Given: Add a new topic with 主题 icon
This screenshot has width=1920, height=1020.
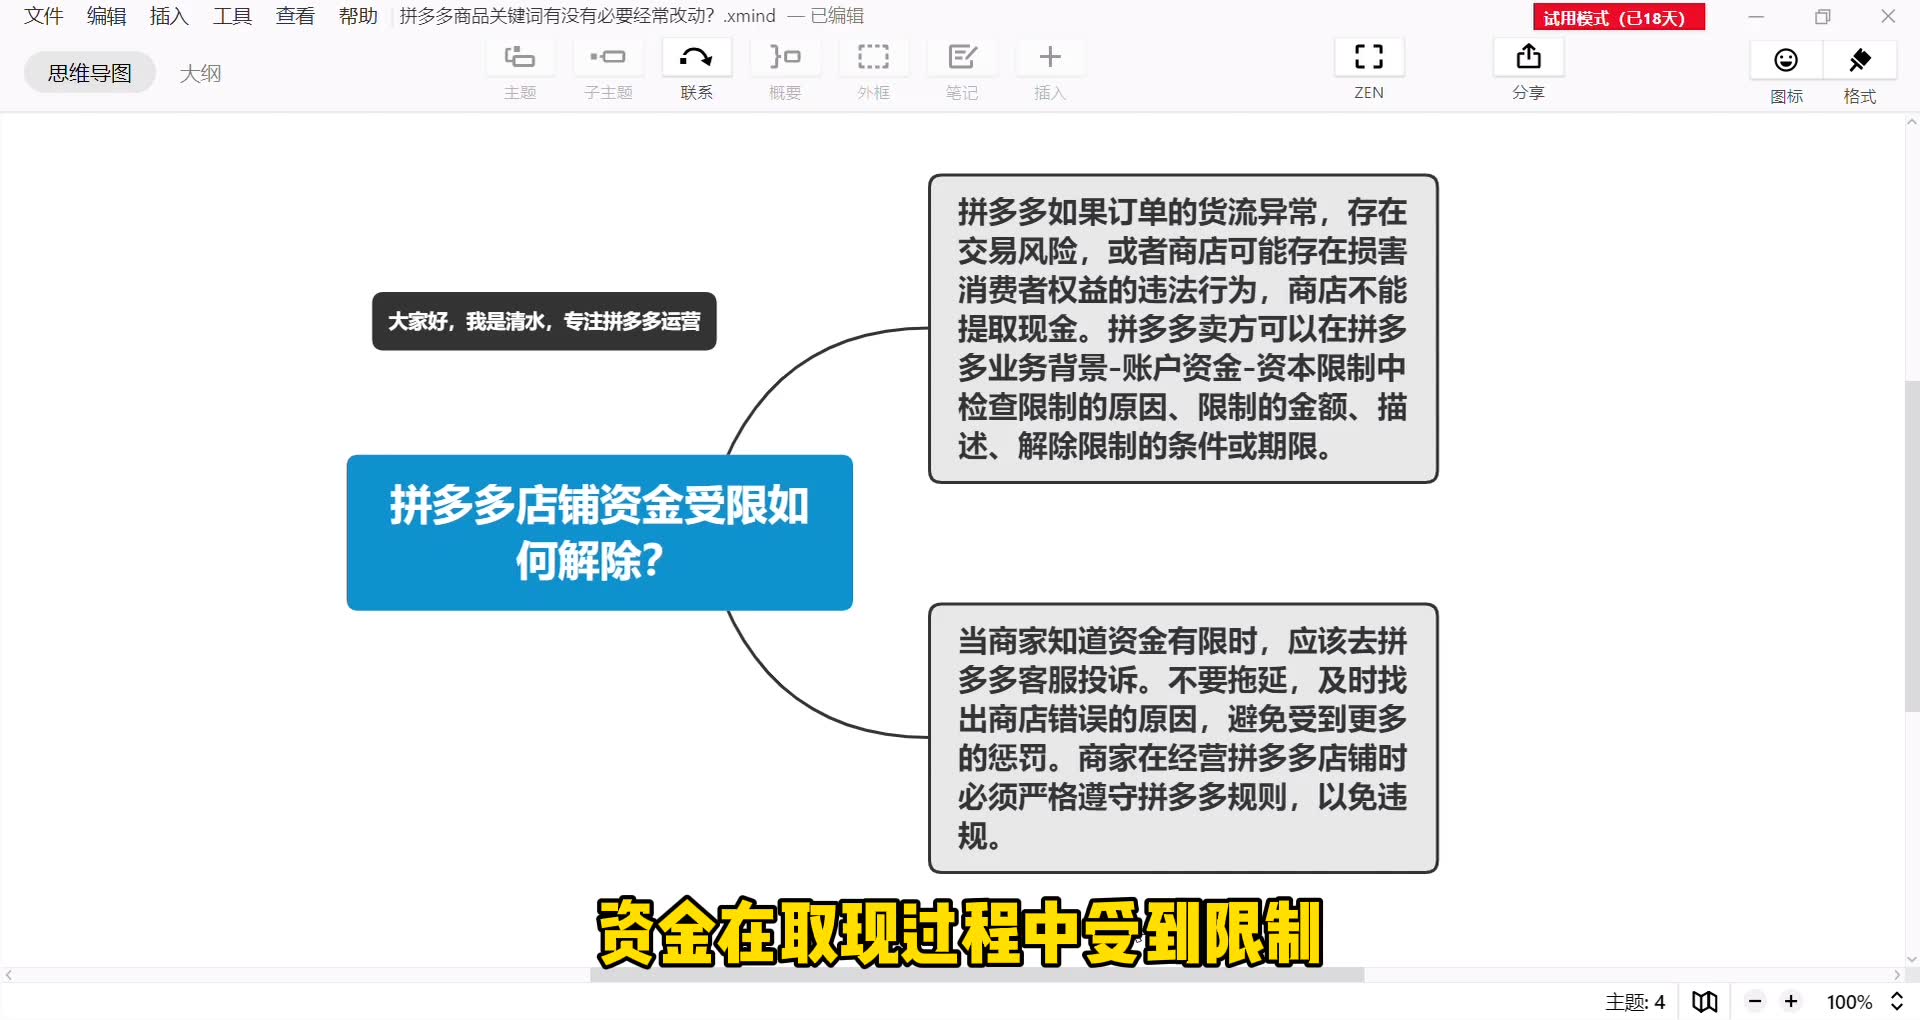Looking at the screenshot, I should pos(520,58).
